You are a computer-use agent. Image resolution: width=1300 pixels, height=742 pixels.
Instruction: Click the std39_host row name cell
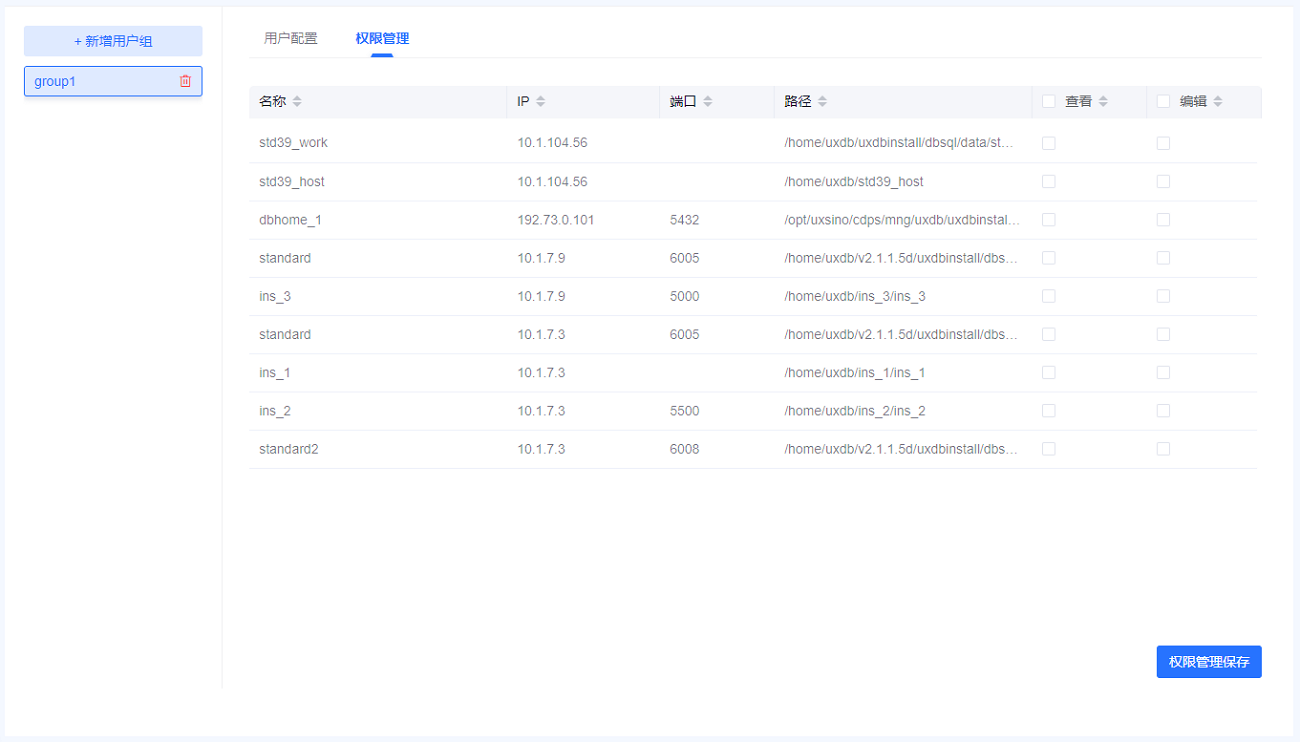click(292, 182)
